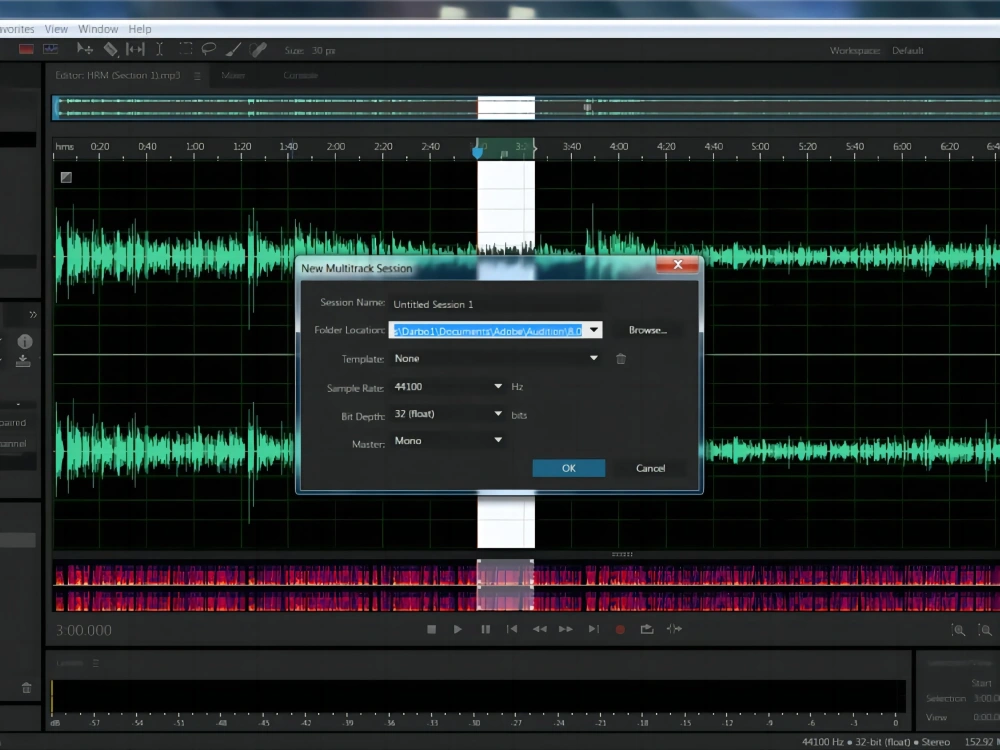This screenshot has height=750, width=1000.
Task: Open the Sample Rate dropdown
Action: pyautogui.click(x=448, y=386)
